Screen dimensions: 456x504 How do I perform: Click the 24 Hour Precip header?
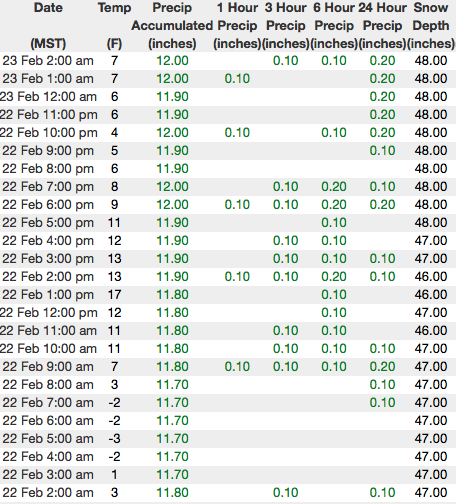tap(382, 26)
